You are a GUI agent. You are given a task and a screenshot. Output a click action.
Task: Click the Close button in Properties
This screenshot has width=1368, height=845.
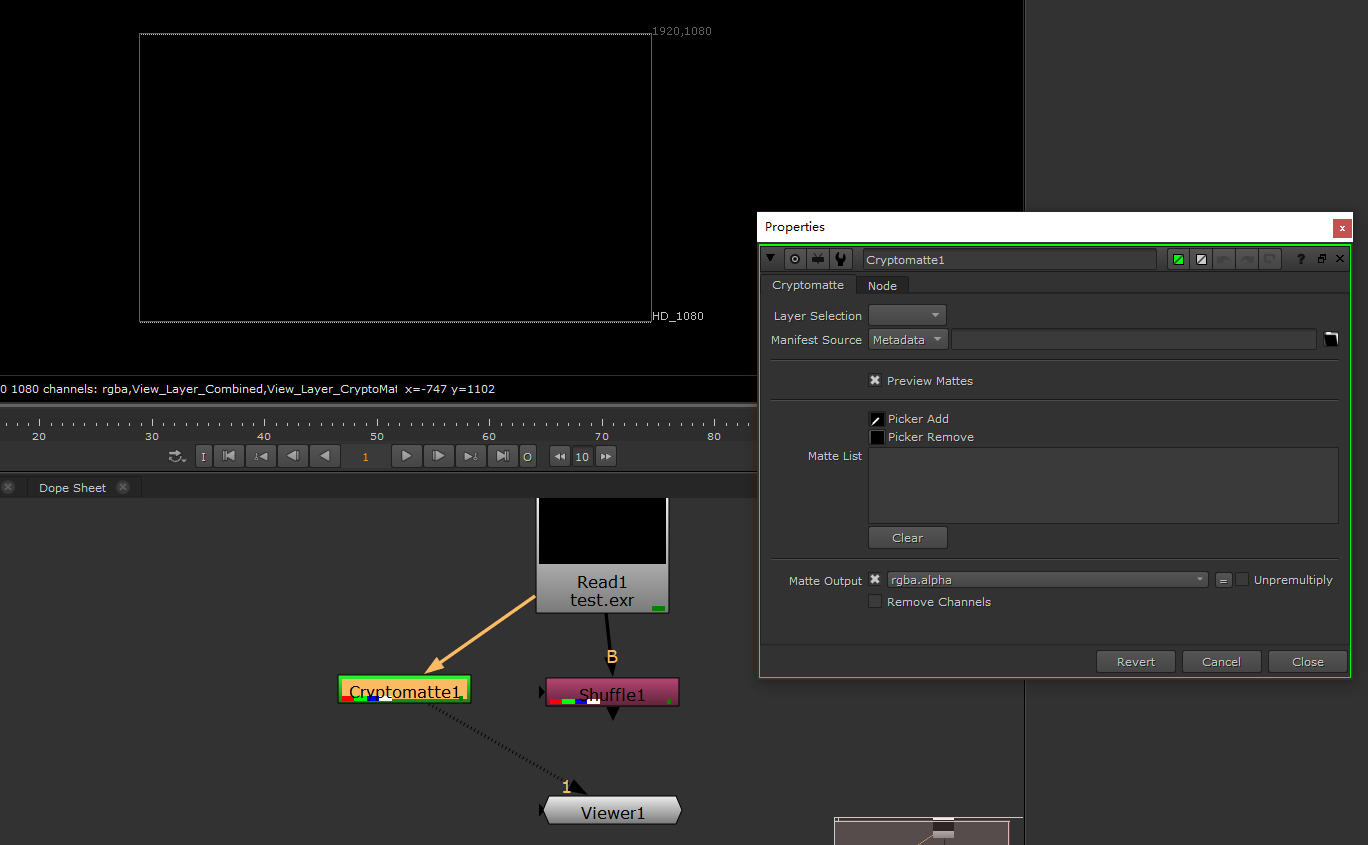[x=1307, y=662]
